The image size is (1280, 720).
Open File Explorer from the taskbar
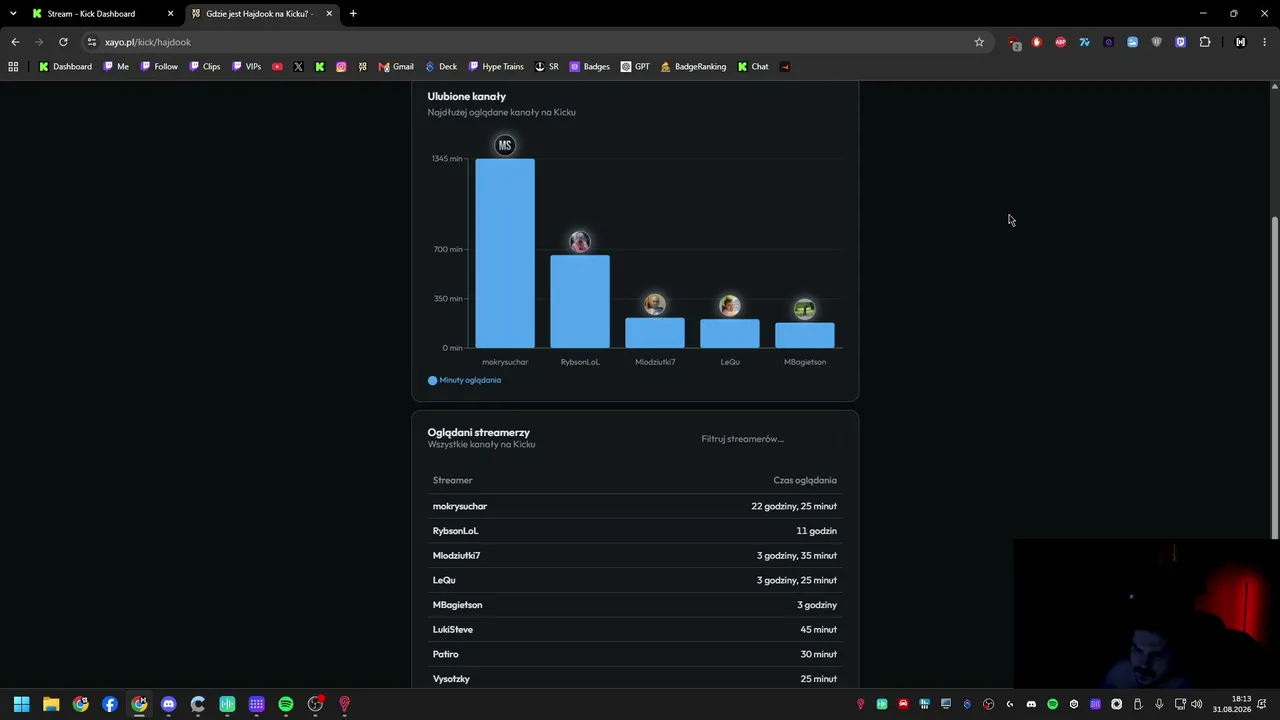(x=51, y=704)
